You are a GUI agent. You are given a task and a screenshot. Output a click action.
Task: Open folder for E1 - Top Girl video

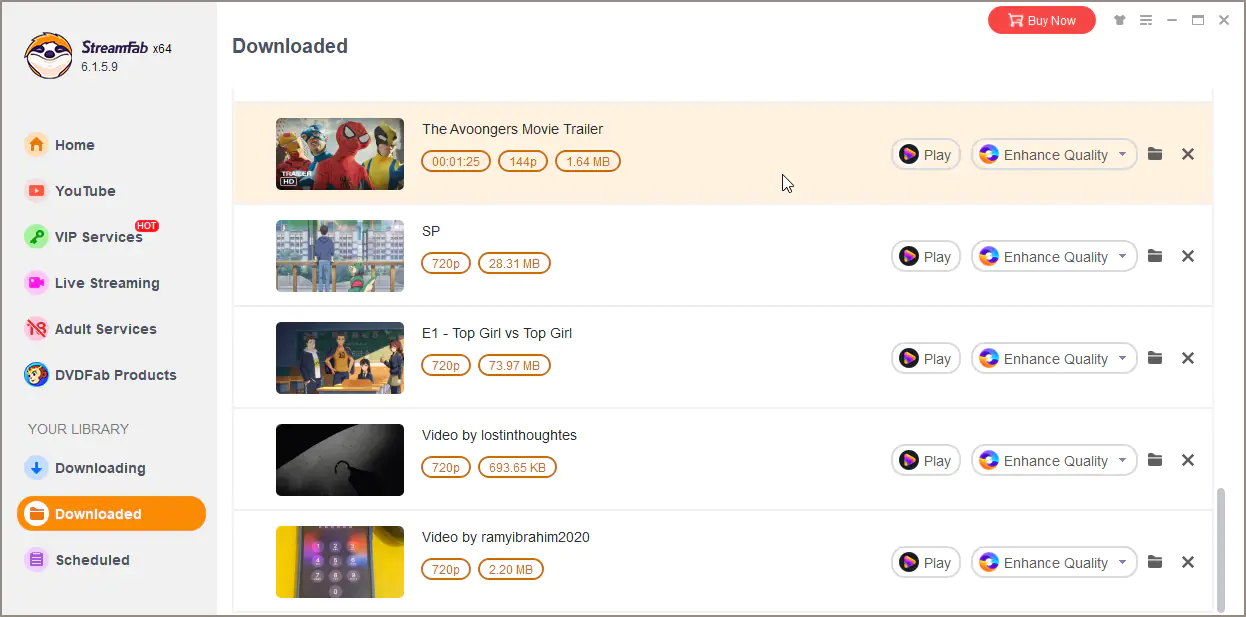click(1155, 358)
